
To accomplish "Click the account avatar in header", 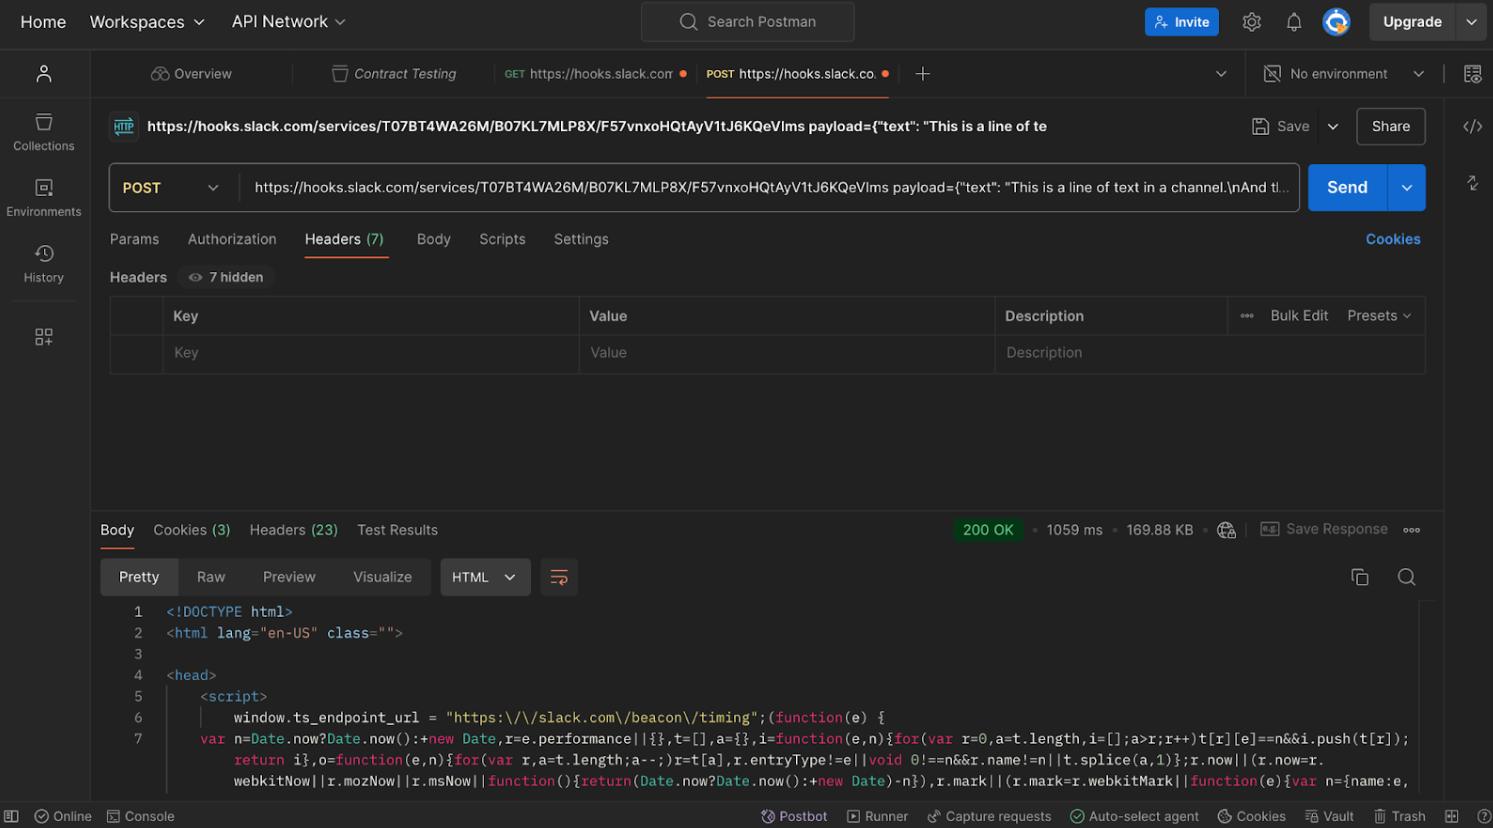I will [x=1336, y=22].
